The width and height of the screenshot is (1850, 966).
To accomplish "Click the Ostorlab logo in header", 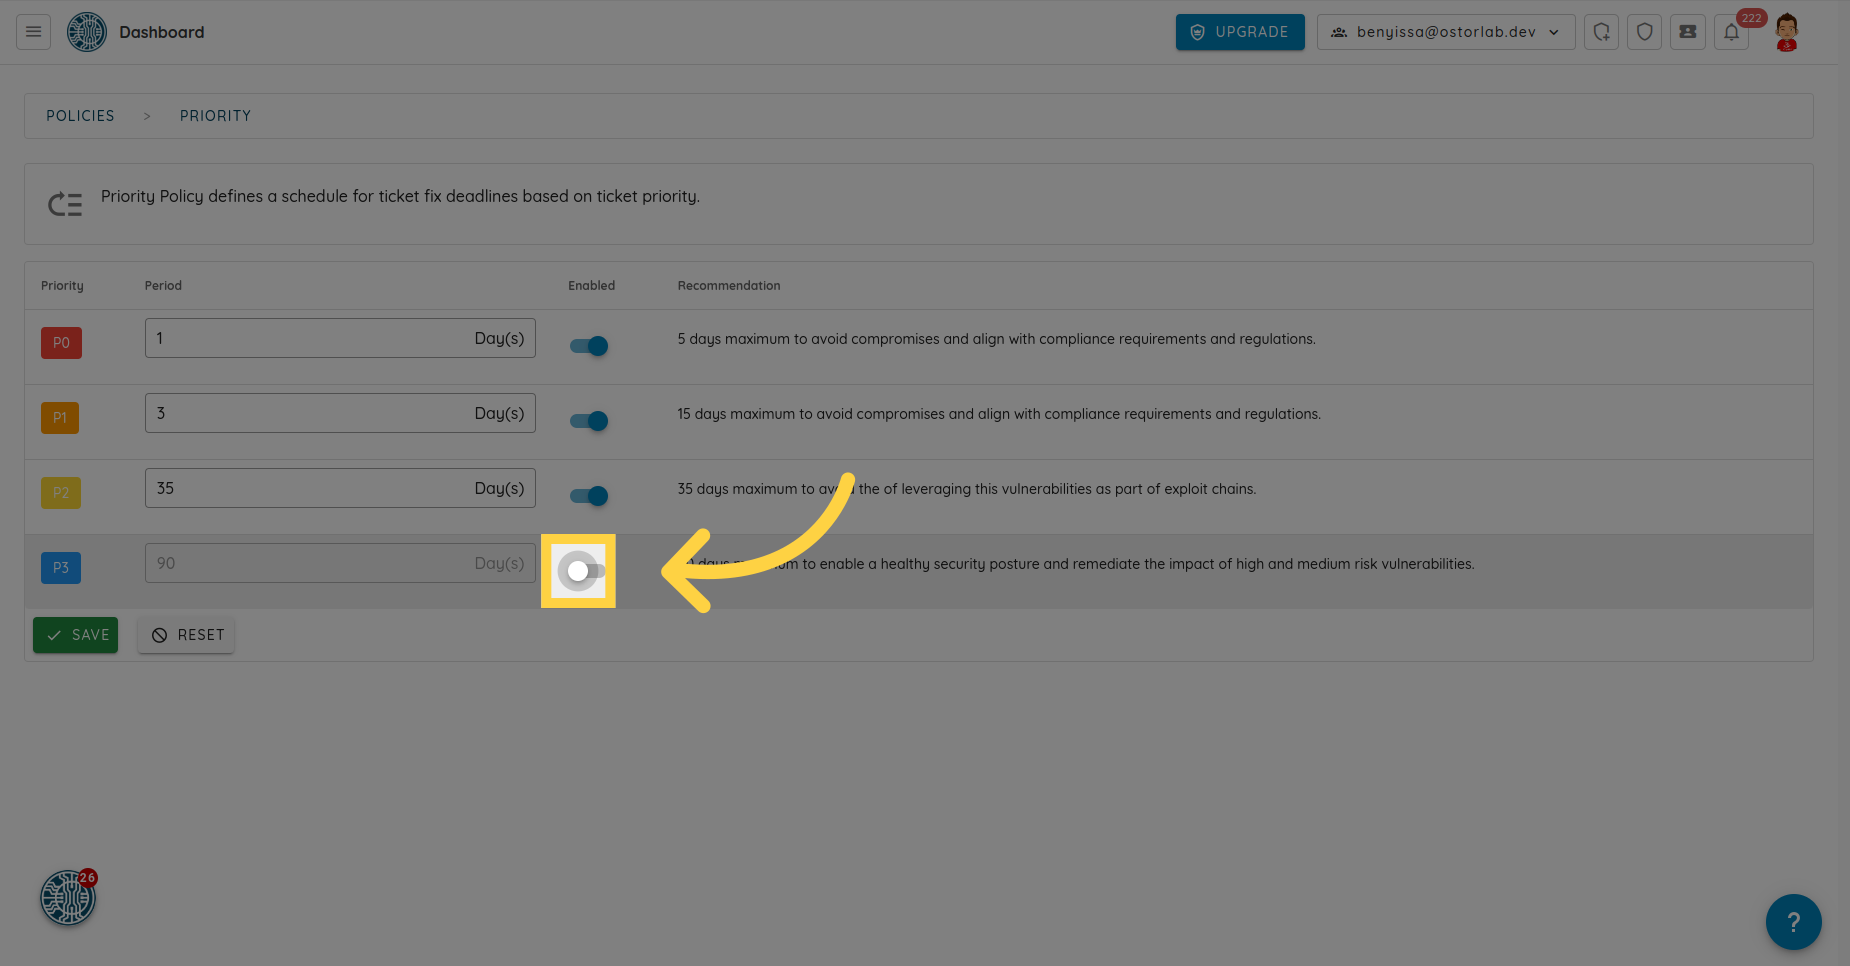I will (x=87, y=32).
